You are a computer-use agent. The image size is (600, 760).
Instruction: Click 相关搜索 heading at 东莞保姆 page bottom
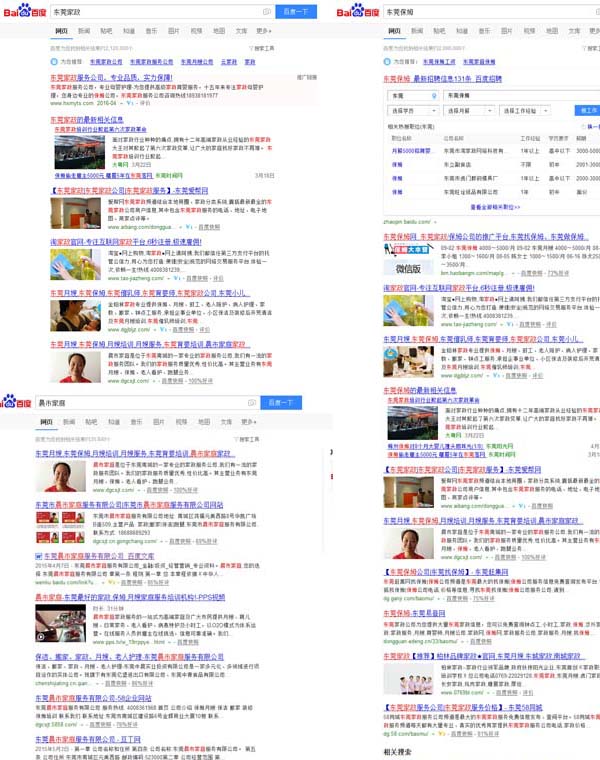[397, 752]
